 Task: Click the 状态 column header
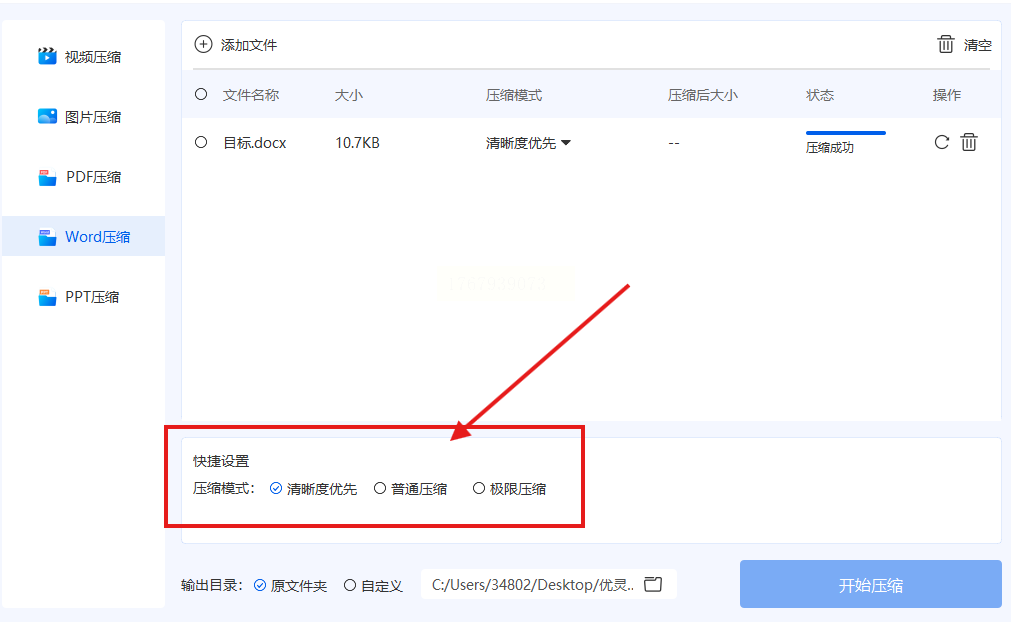coord(820,95)
